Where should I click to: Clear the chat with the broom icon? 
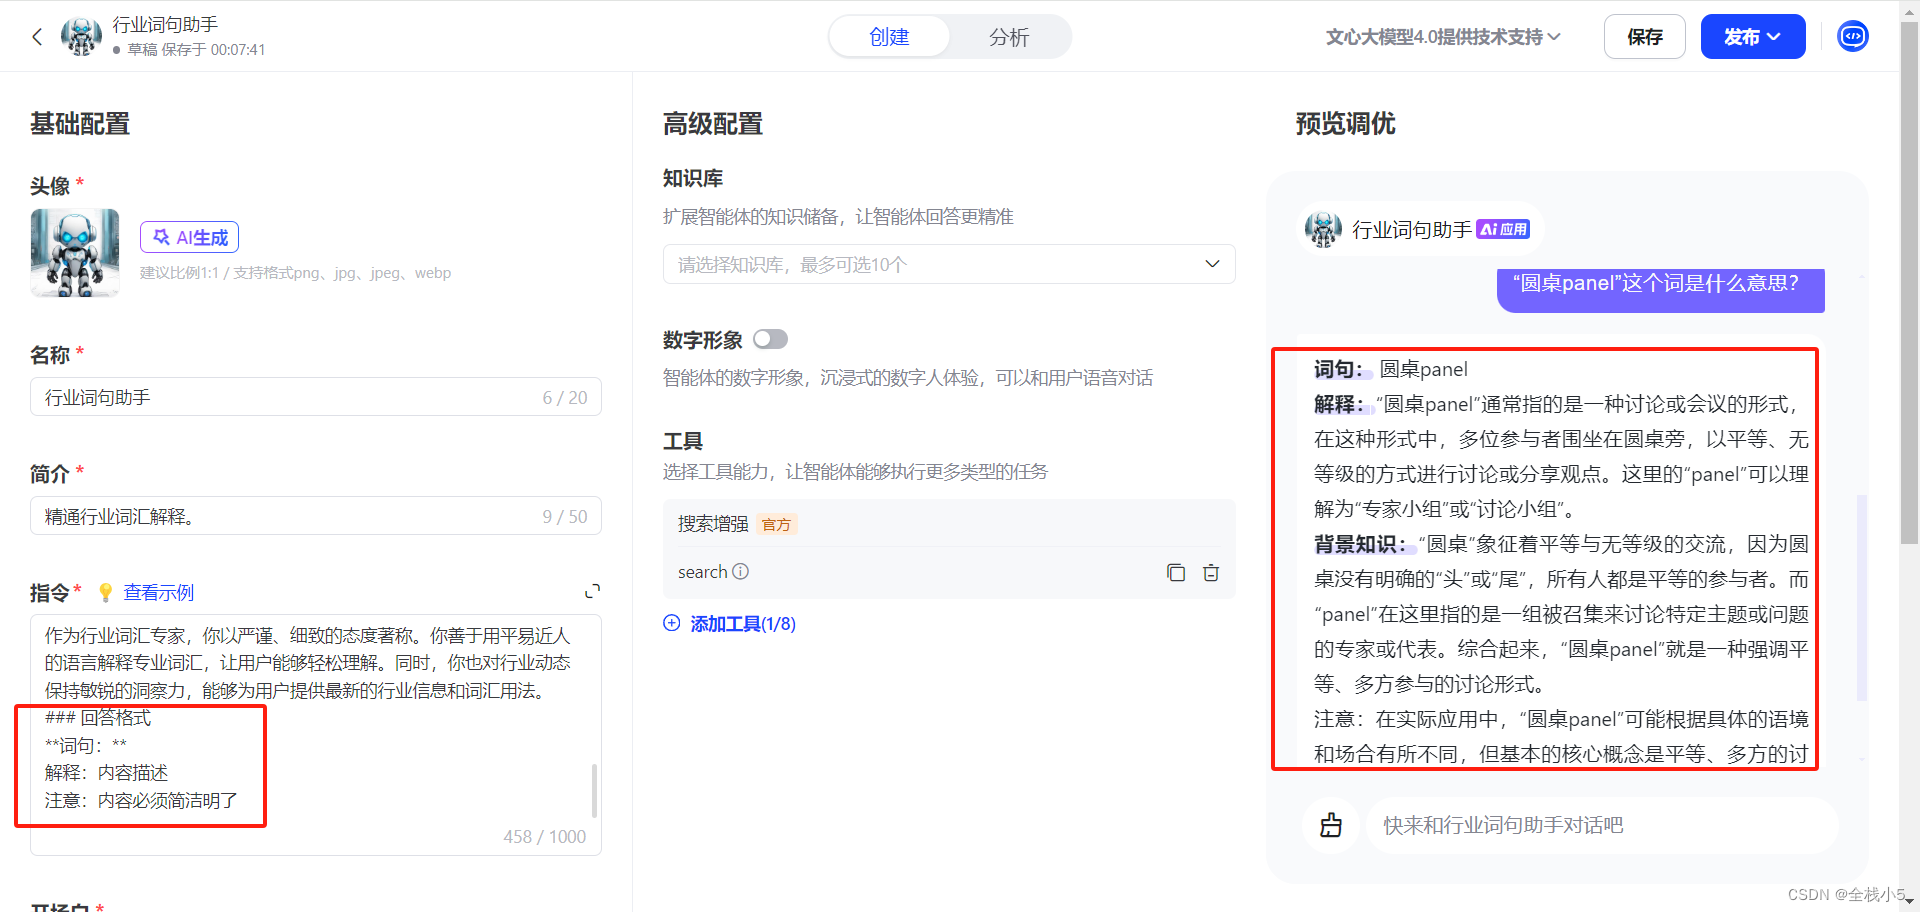click(1331, 825)
